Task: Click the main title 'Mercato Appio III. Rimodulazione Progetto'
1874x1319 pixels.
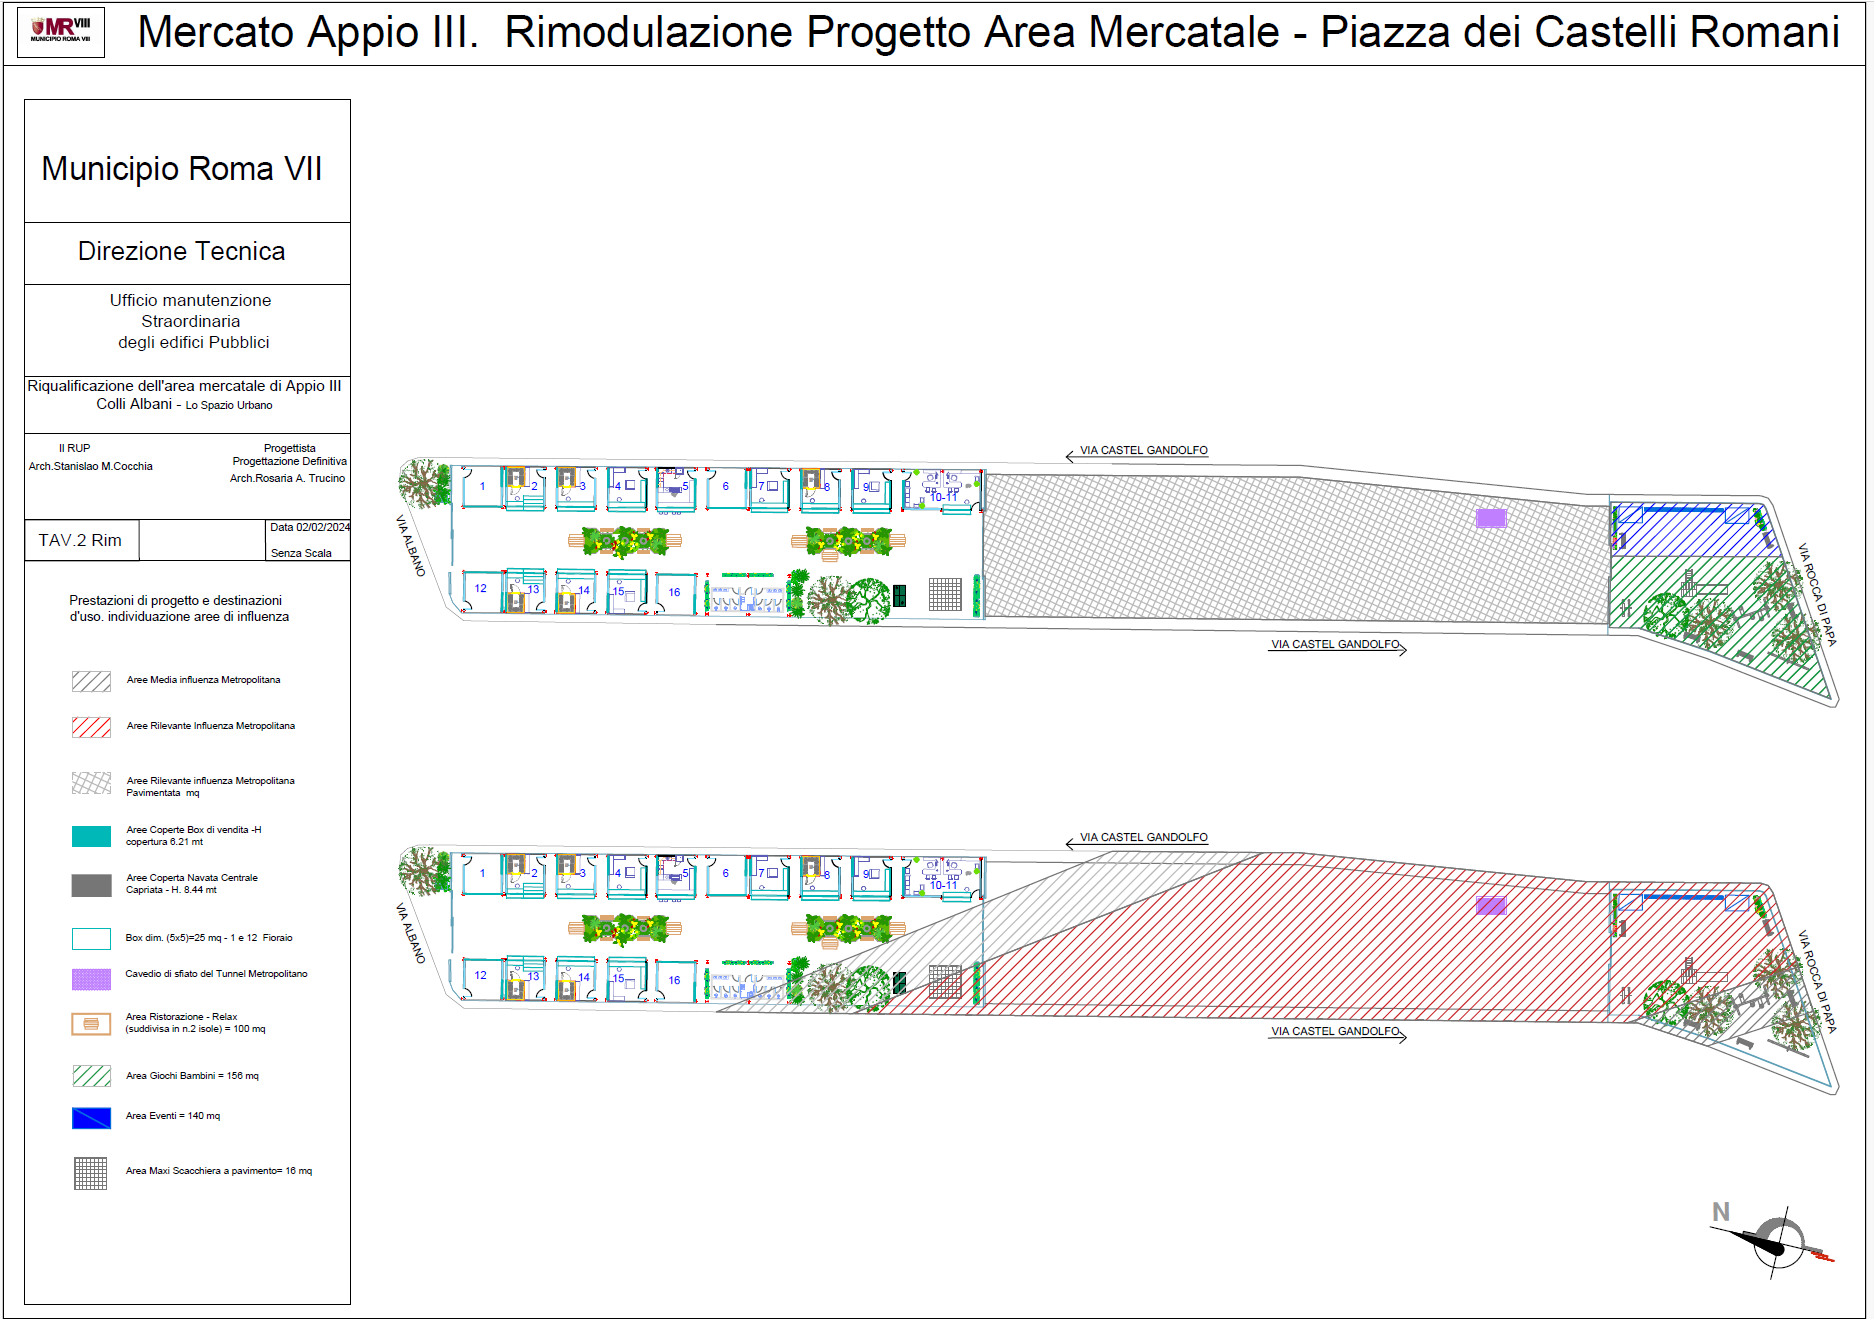Action: (x=988, y=32)
